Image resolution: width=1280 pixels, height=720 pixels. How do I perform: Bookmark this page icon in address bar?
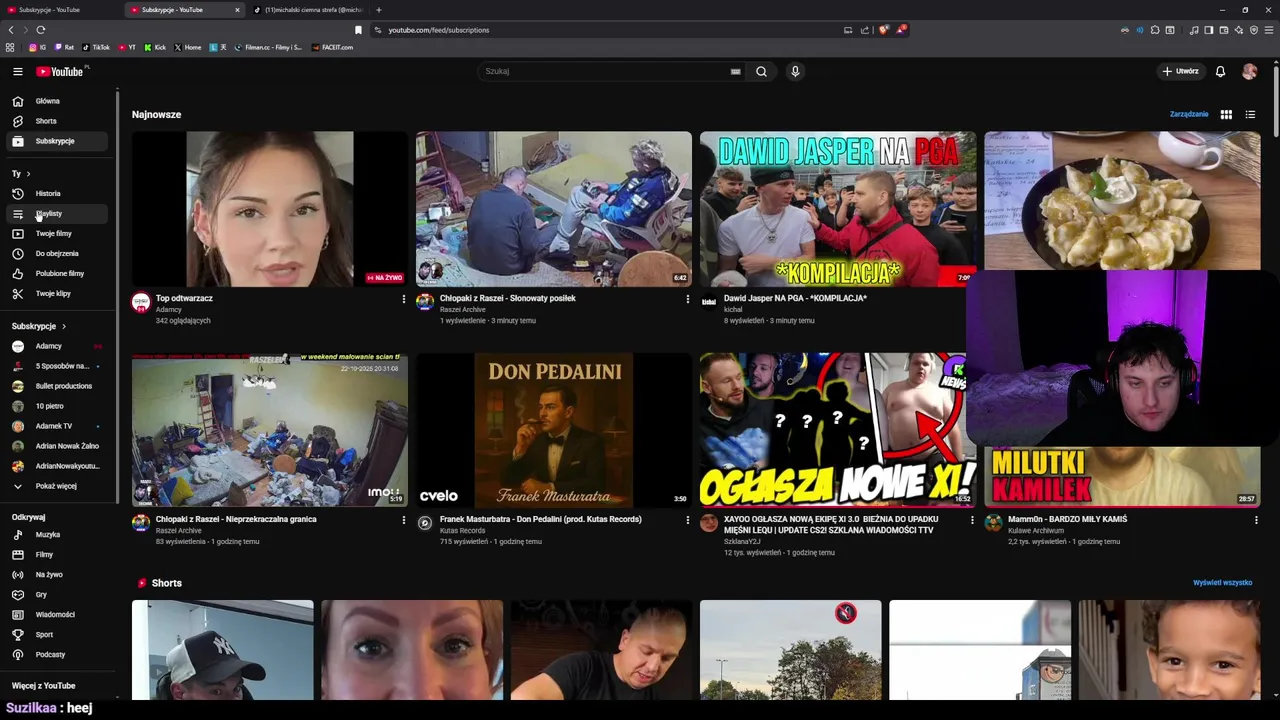(x=358, y=30)
